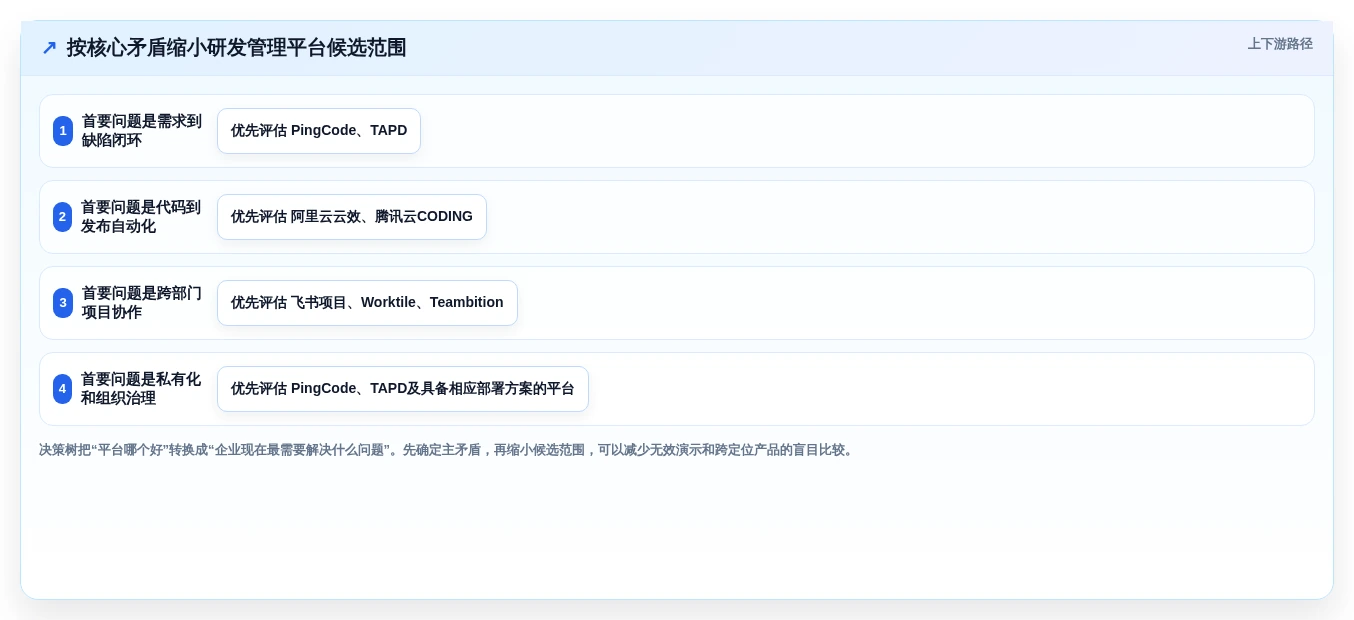This screenshot has width=1354, height=620.
Task: Click 优先评估 PingCode、TAPD chip
Action: point(319,131)
